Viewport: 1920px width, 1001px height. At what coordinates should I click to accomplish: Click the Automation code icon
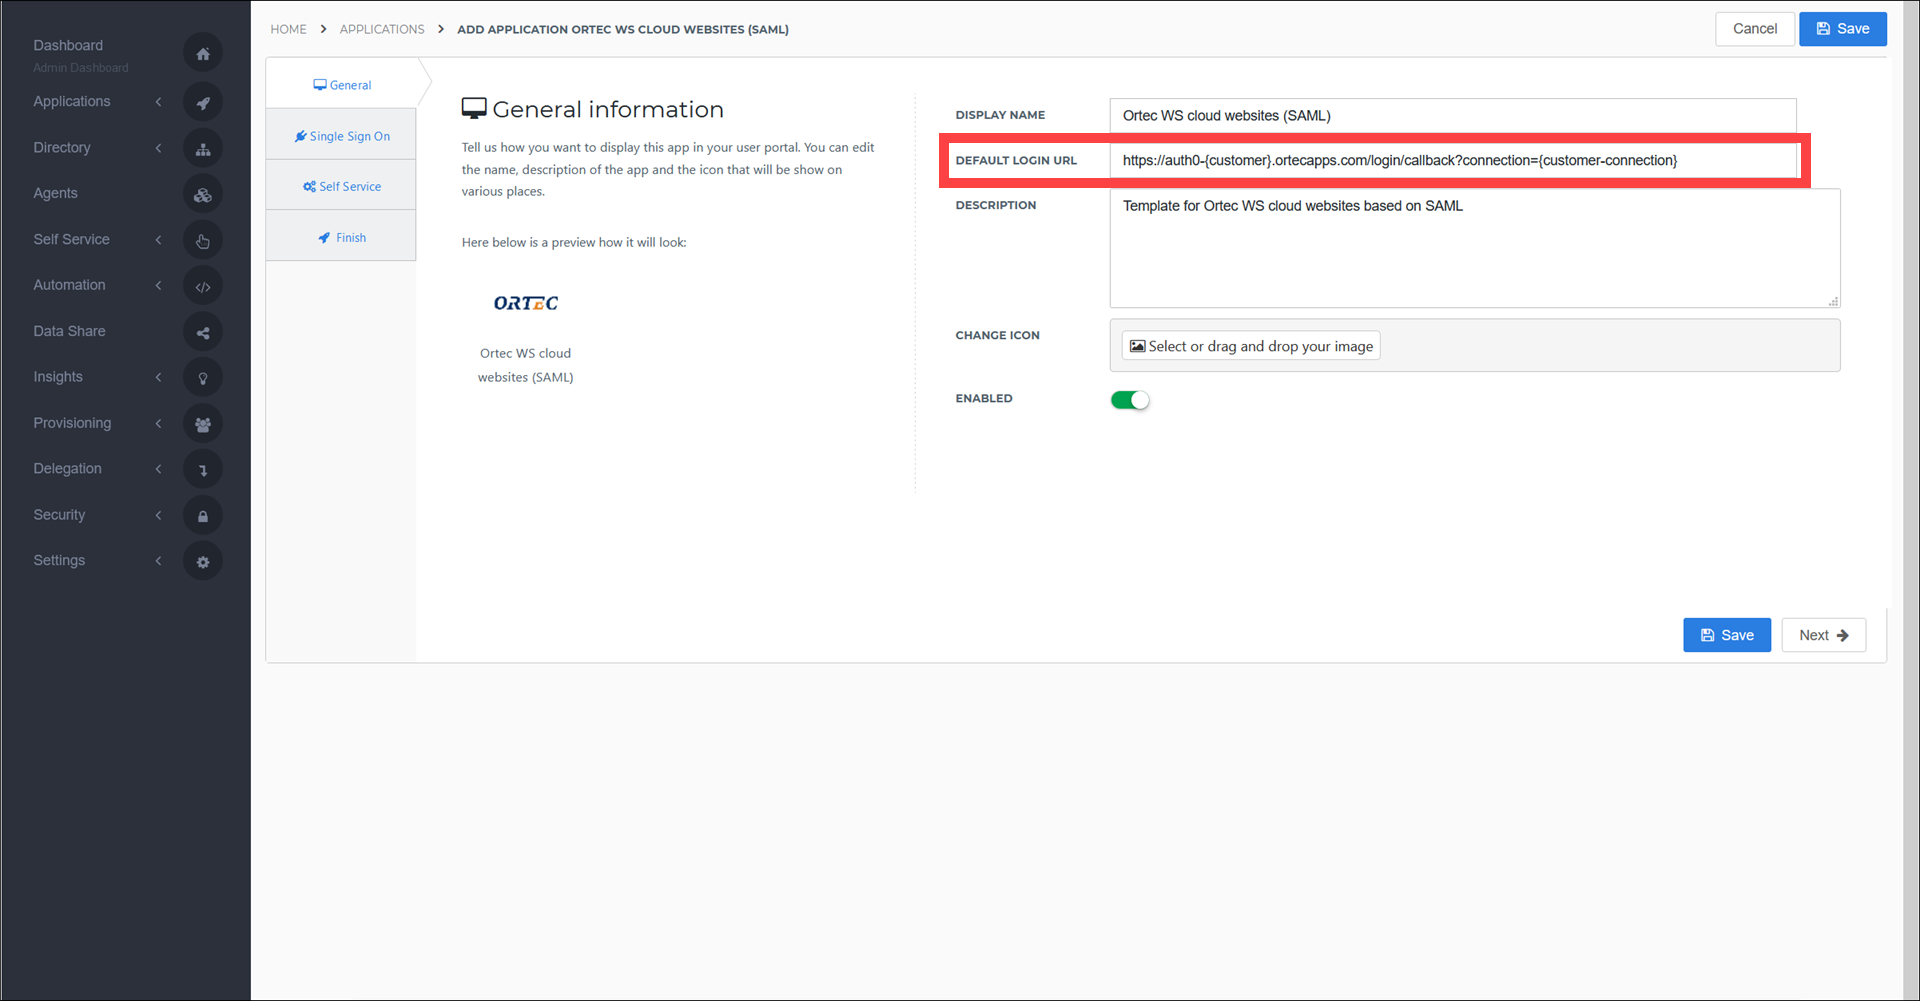pos(203,286)
